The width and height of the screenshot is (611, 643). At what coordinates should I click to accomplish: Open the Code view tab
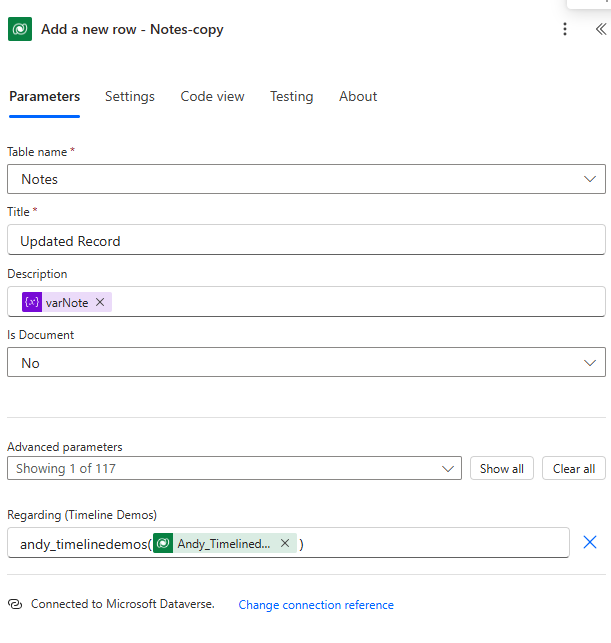coord(212,96)
